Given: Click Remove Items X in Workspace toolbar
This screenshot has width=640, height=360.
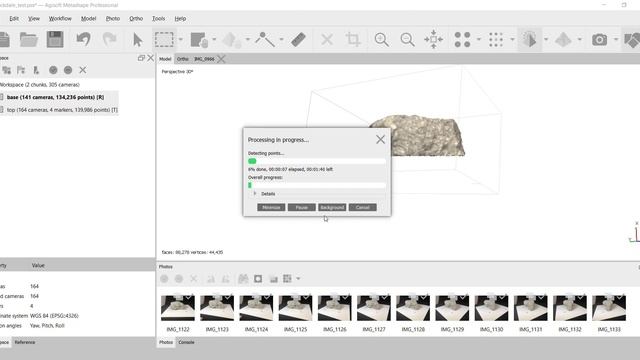Looking at the screenshot, I should (83, 70).
